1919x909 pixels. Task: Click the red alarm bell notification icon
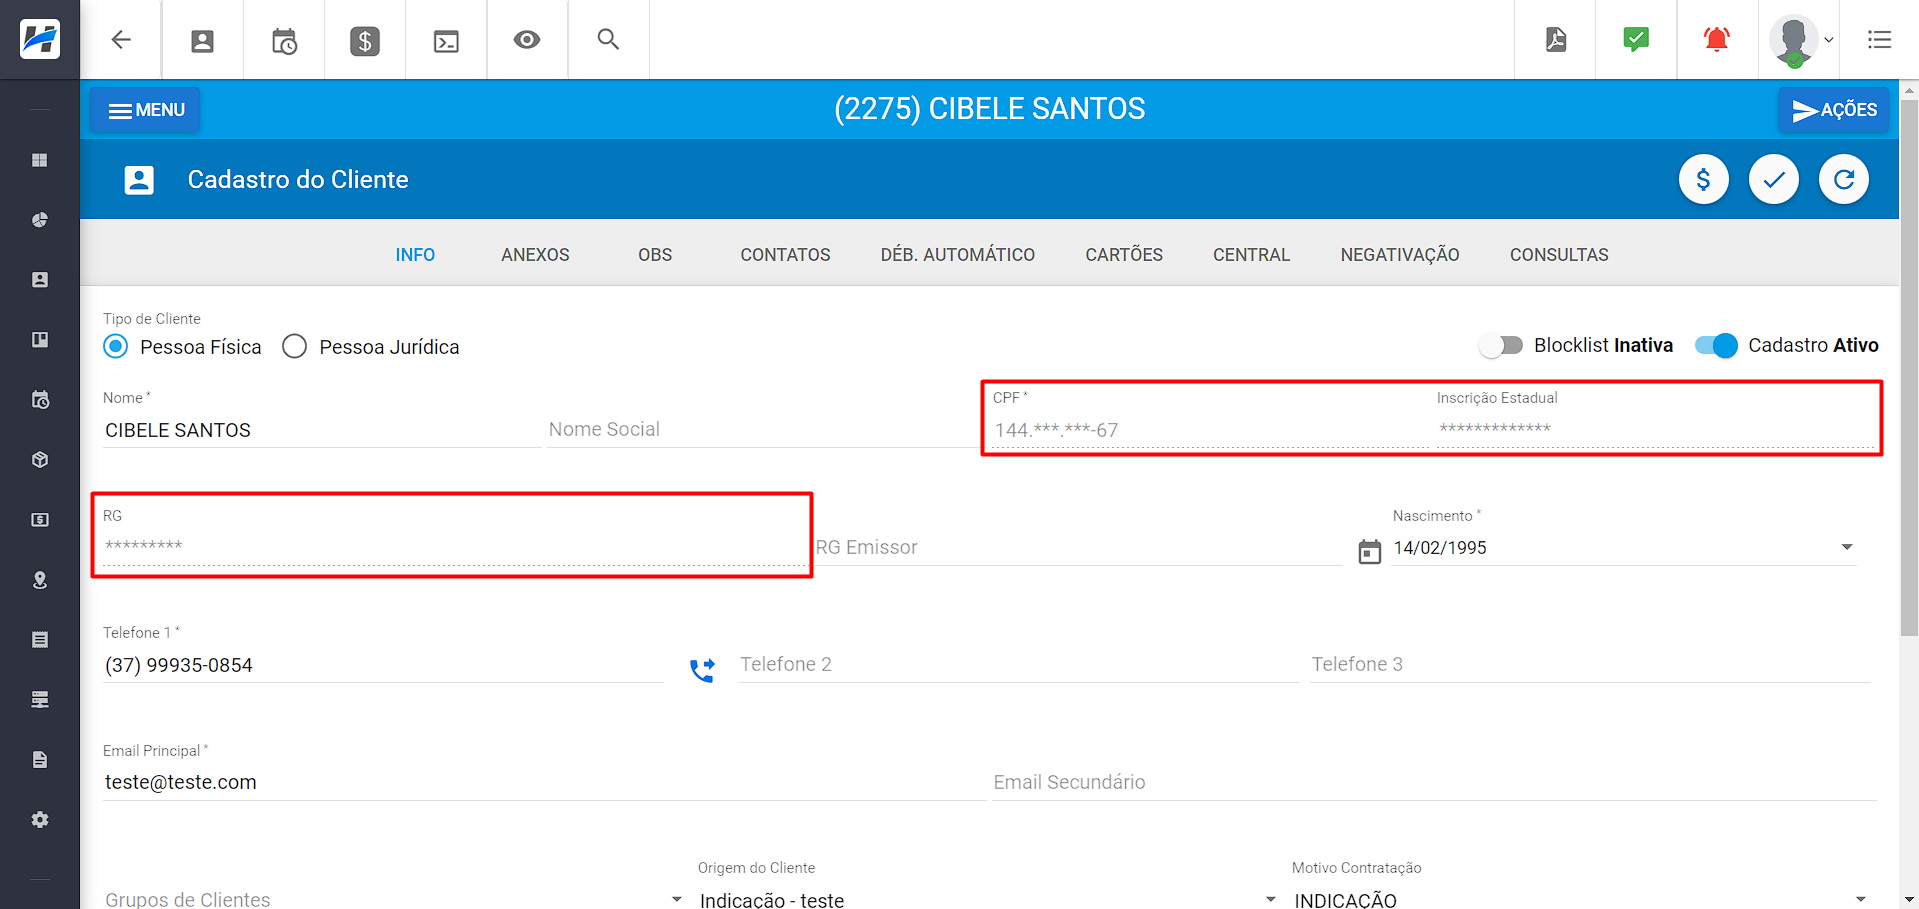1716,40
